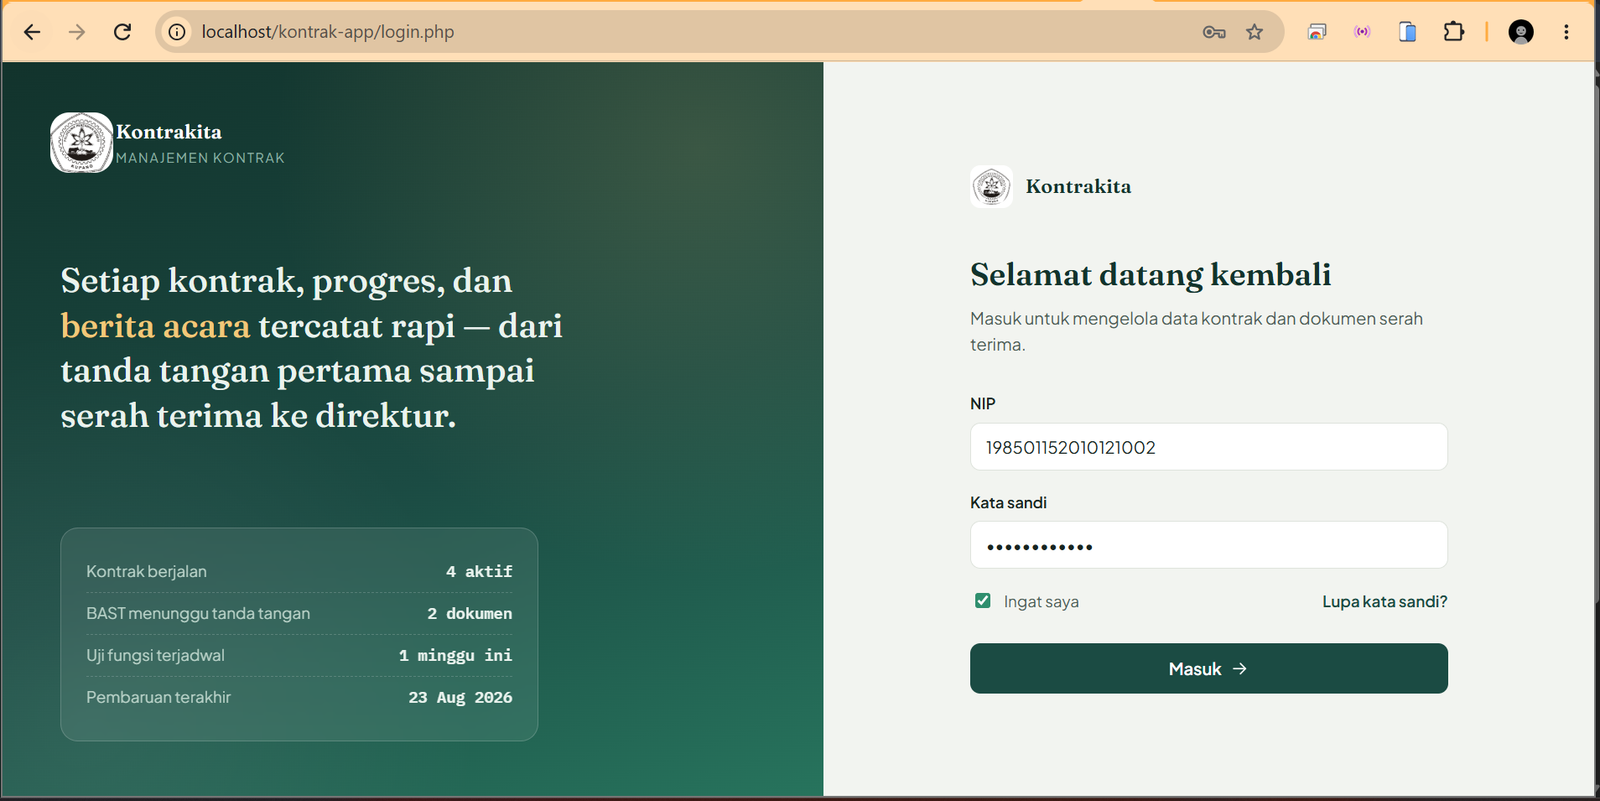Open the Extensions puzzle icon
Viewport: 1600px width, 801px height.
[1453, 32]
